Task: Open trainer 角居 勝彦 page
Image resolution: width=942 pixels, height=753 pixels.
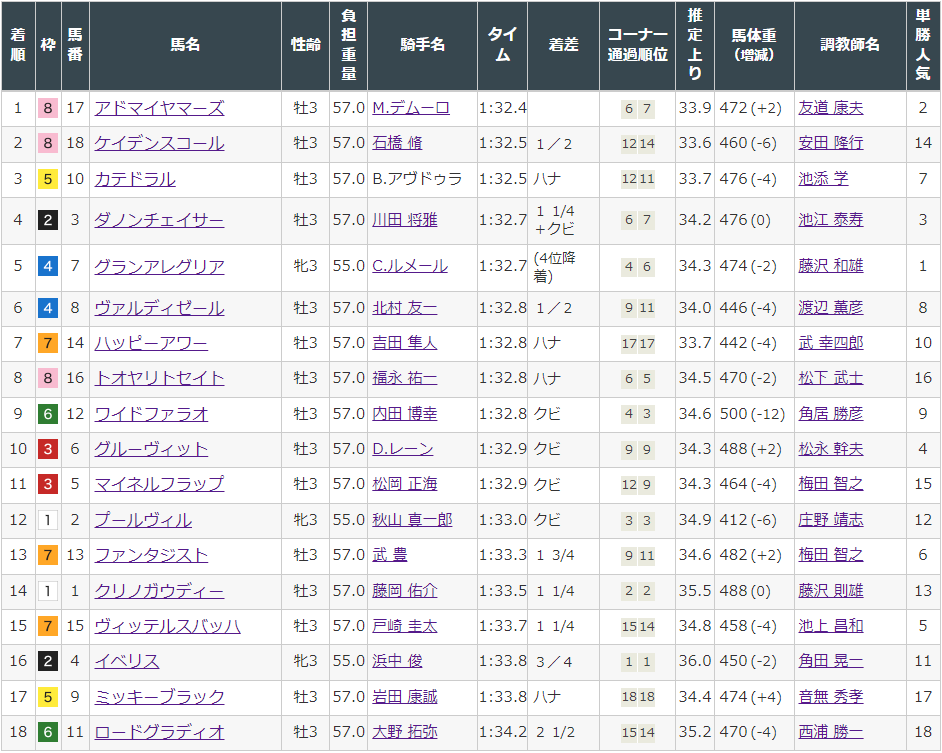Action: tap(831, 413)
